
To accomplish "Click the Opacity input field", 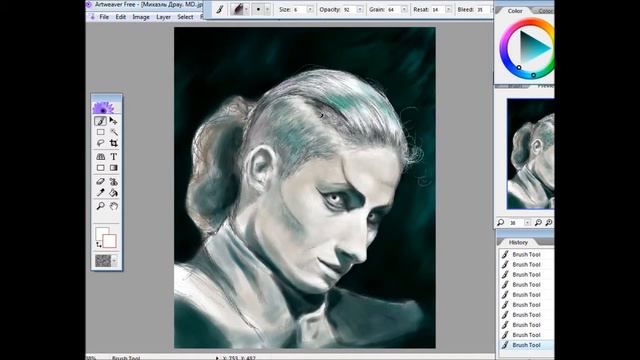I will pyautogui.click(x=350, y=9).
